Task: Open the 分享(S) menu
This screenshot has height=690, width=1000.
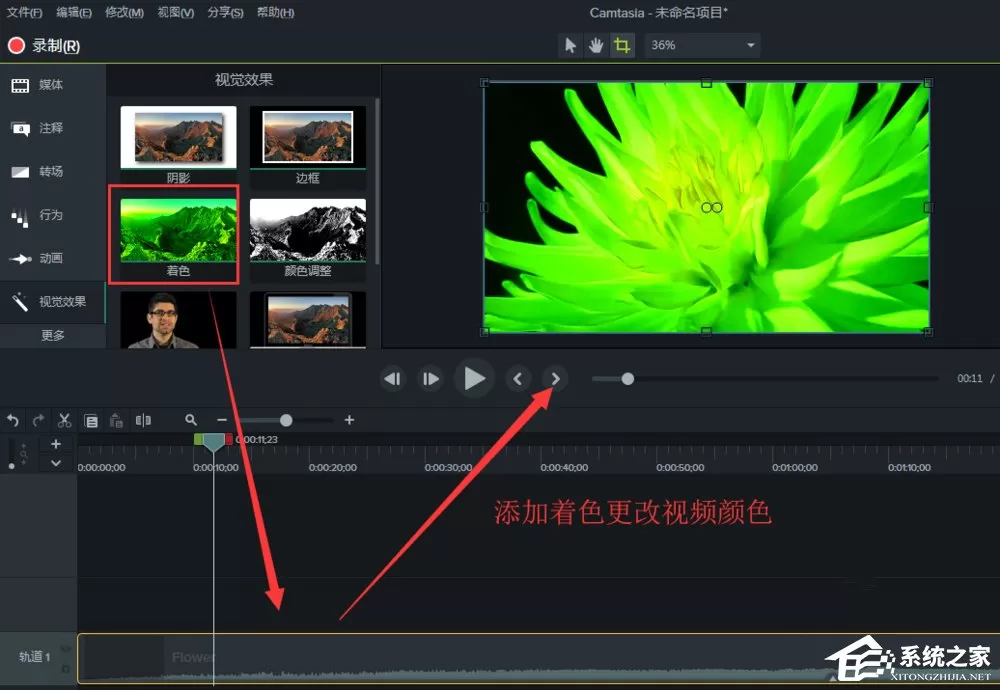Action: point(226,12)
